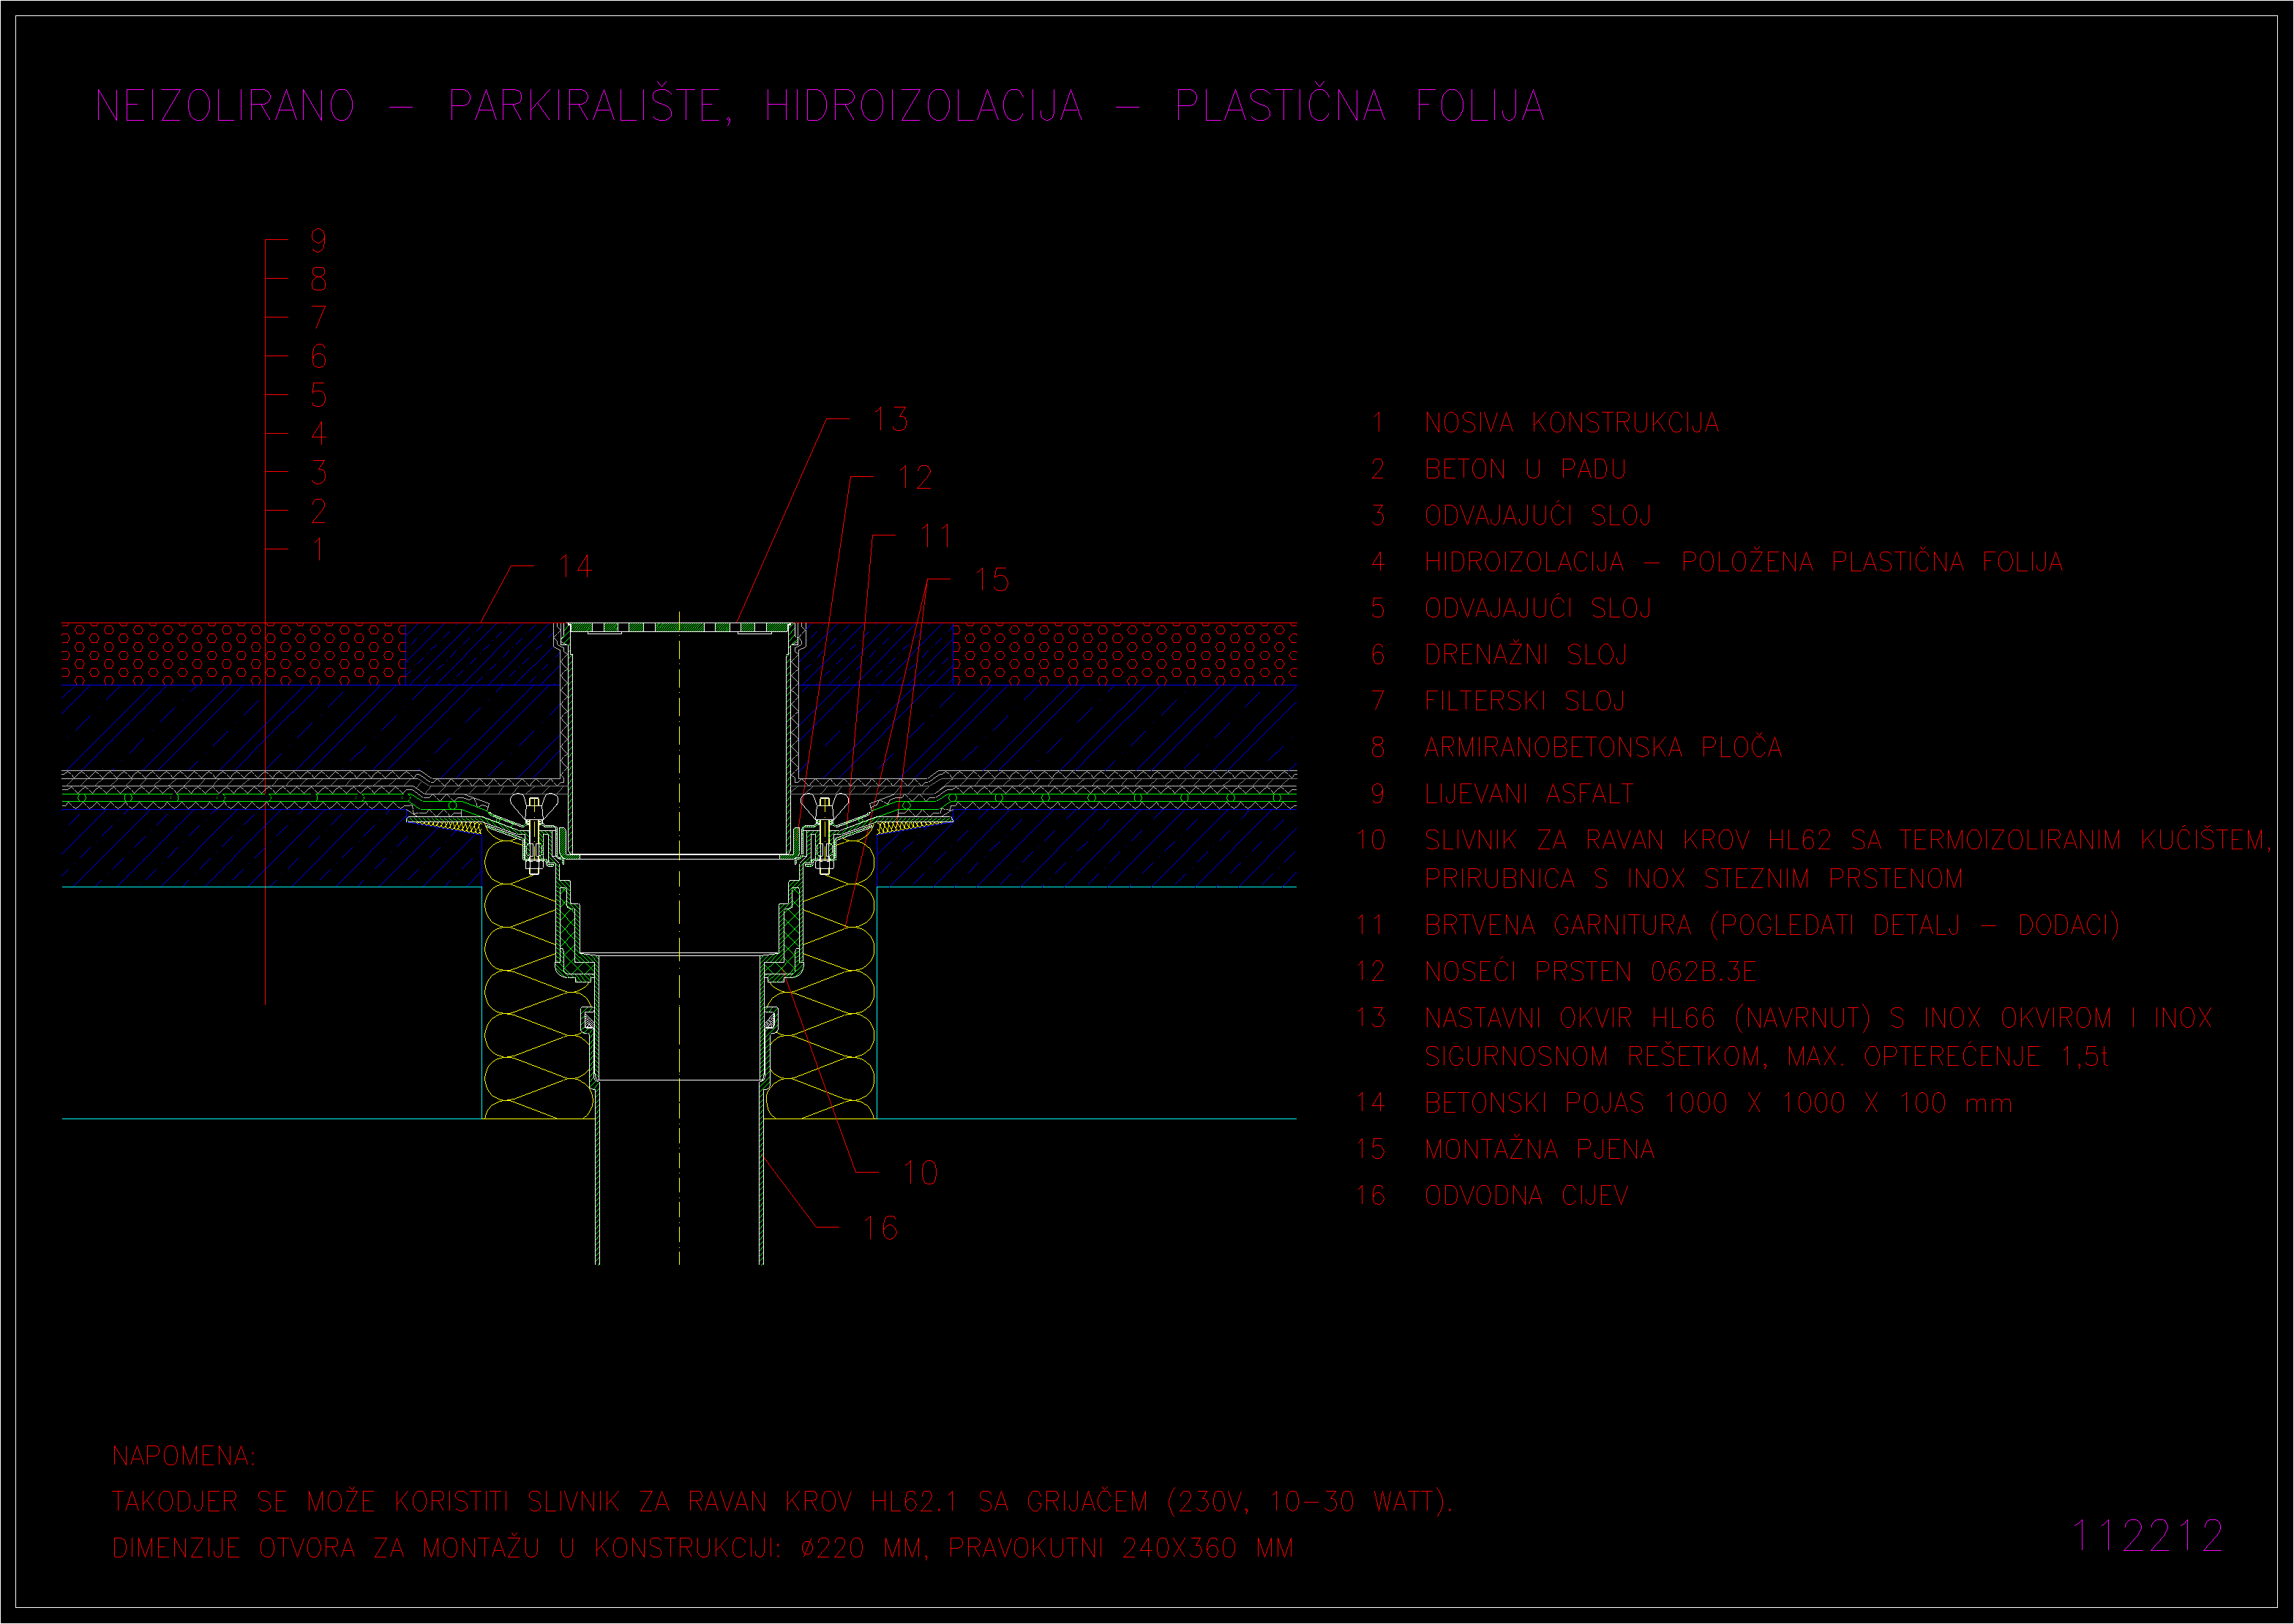Viewport: 2294px width, 1624px height.
Task: Click legend text ODVODNA CIJEV
Action: tap(1526, 1196)
